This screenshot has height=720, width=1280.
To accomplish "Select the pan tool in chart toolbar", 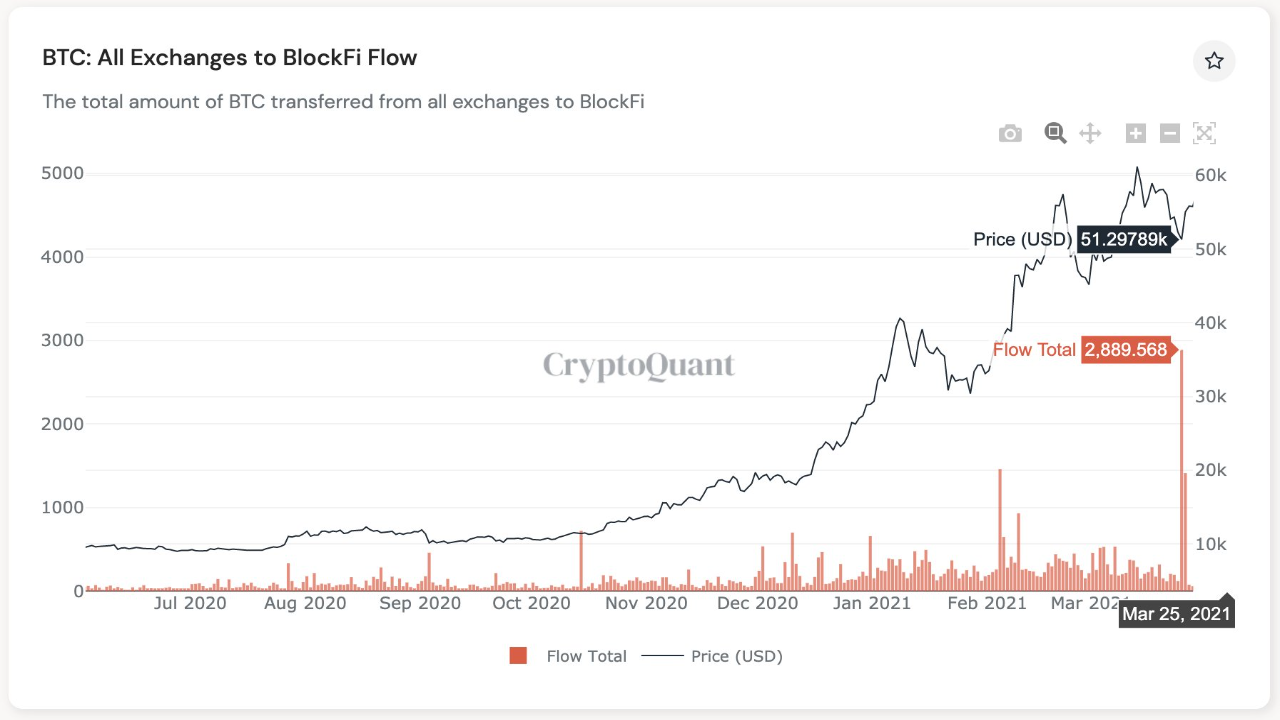I will [x=1090, y=133].
